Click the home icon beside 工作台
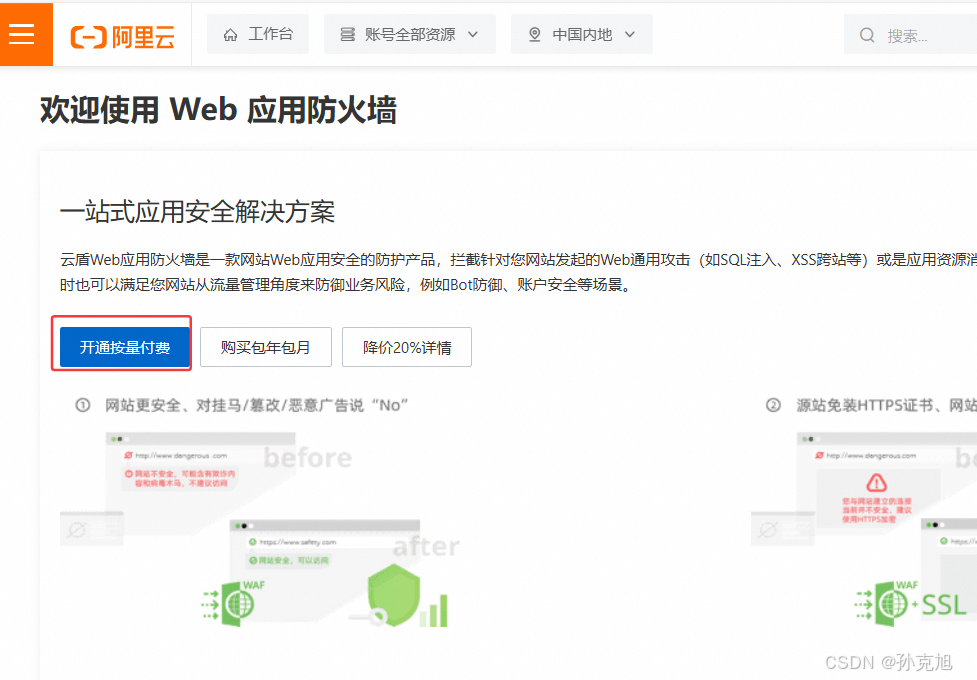This screenshot has width=977, height=680. tap(230, 35)
